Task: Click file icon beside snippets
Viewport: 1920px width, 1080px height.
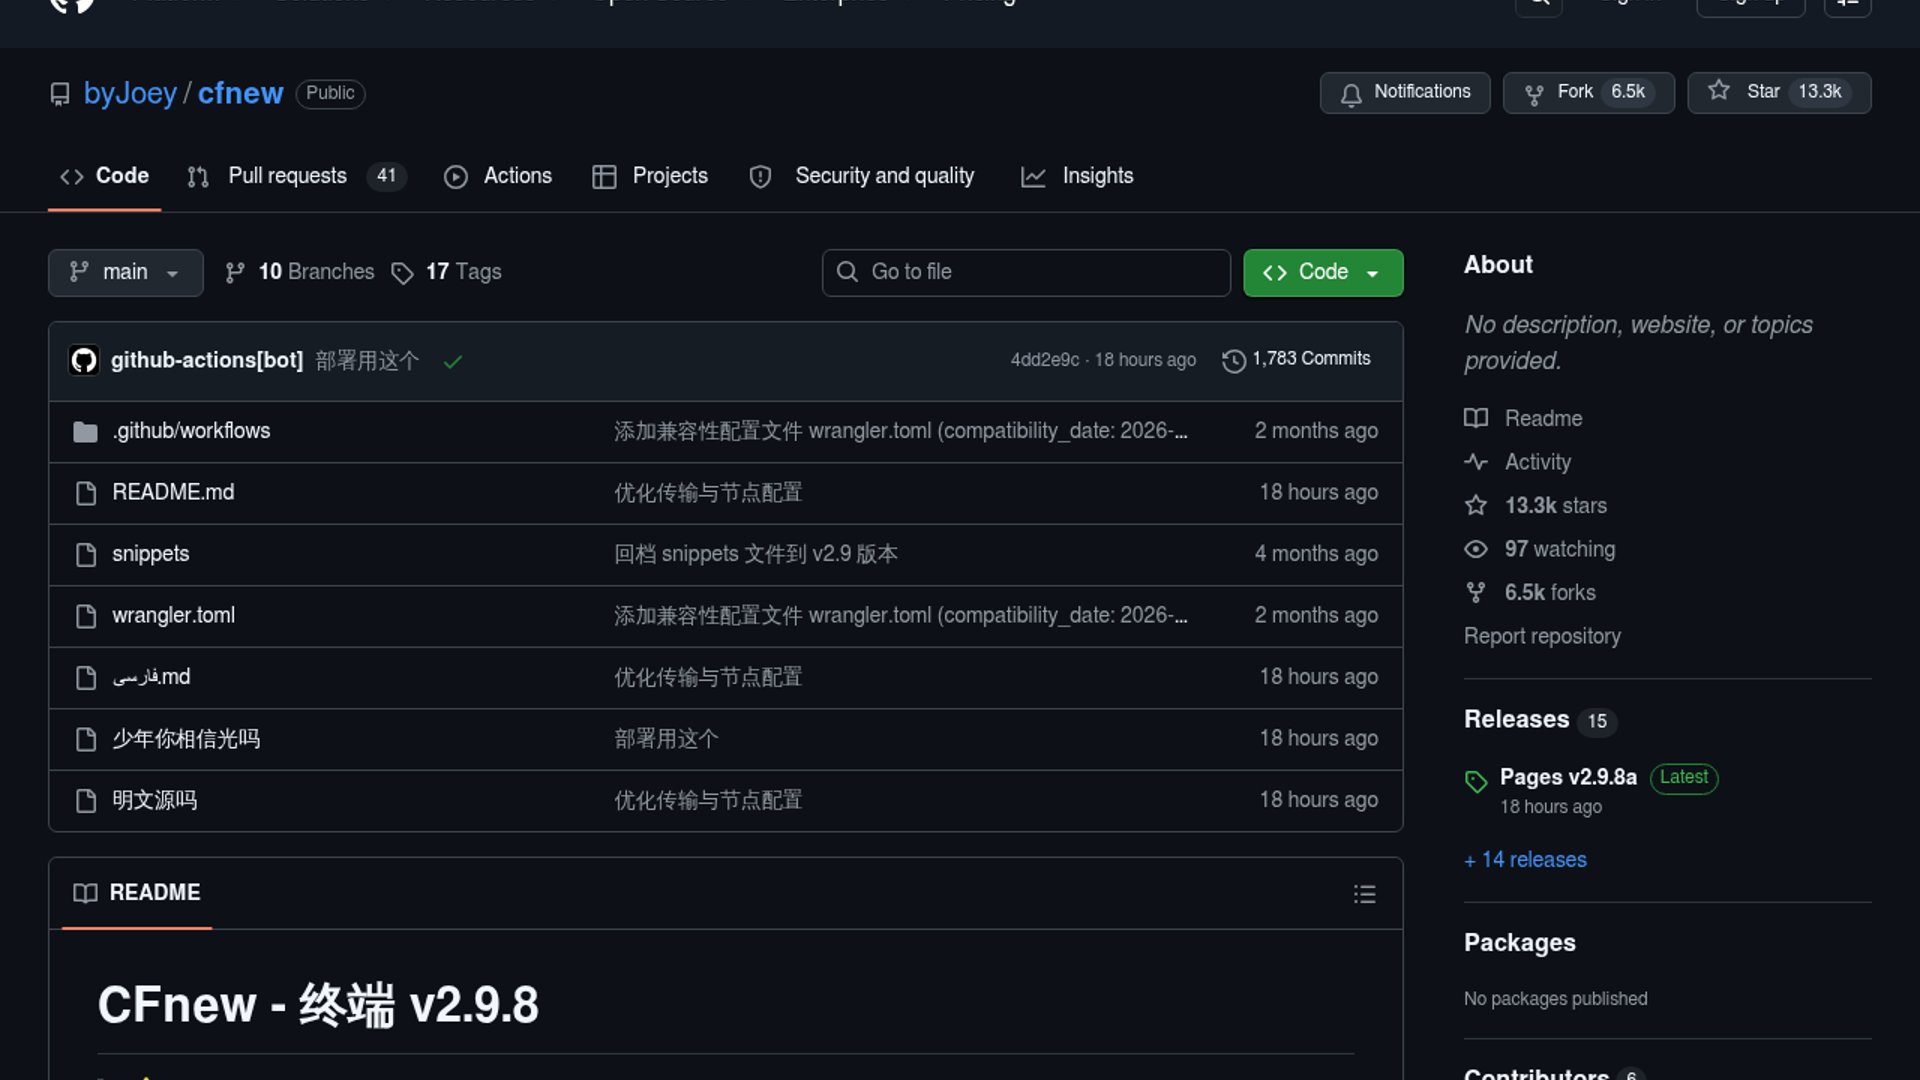Action: point(86,555)
